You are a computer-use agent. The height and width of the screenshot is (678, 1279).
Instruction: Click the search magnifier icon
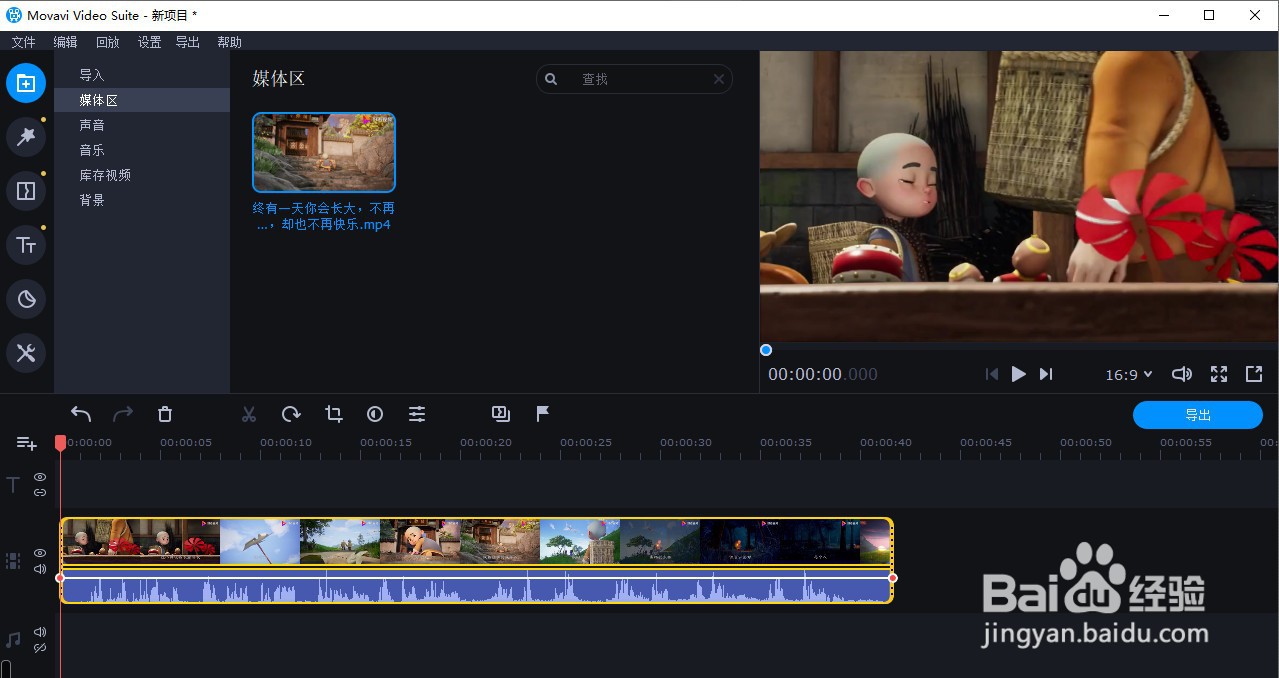pos(551,79)
